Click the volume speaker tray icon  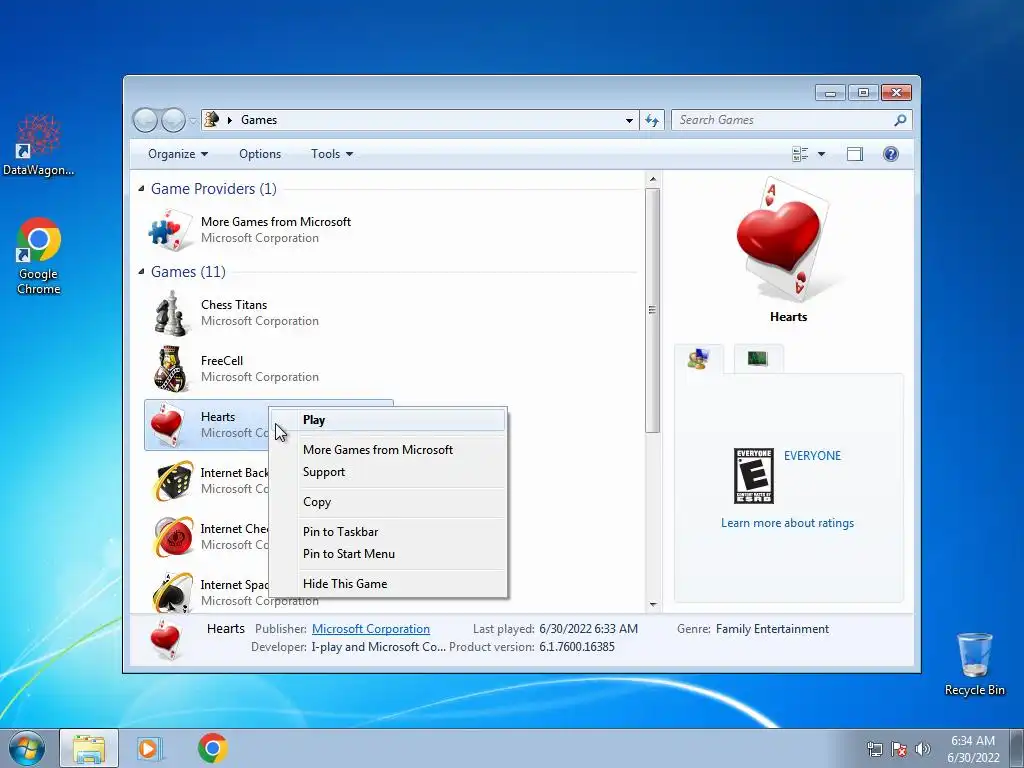922,749
